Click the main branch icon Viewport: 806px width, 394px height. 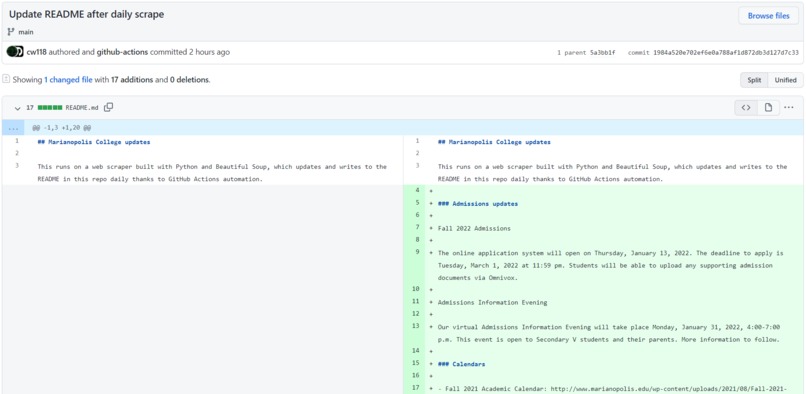(x=11, y=32)
